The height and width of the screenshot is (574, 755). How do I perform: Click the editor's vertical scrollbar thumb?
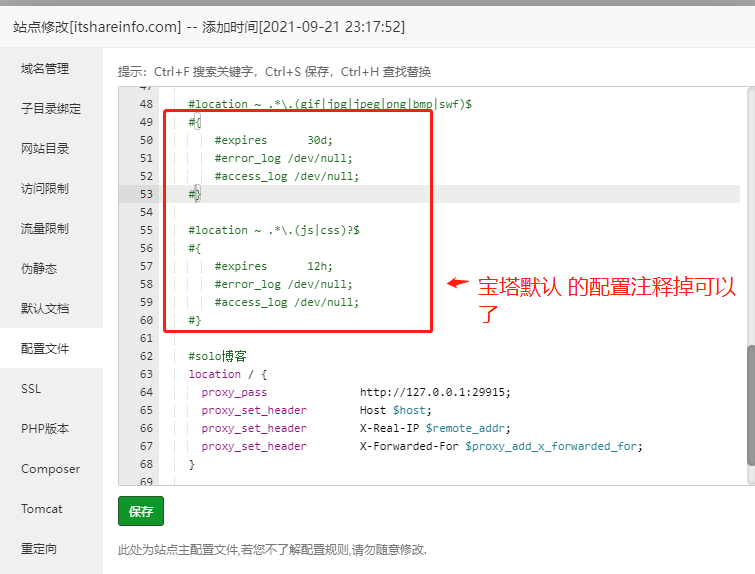tap(749, 405)
